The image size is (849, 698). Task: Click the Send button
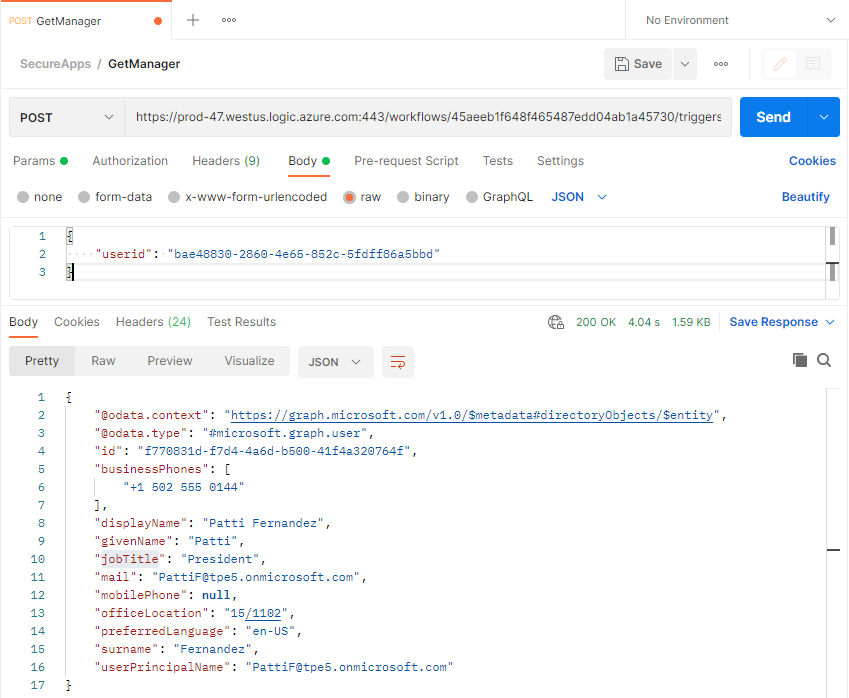[x=773, y=117]
